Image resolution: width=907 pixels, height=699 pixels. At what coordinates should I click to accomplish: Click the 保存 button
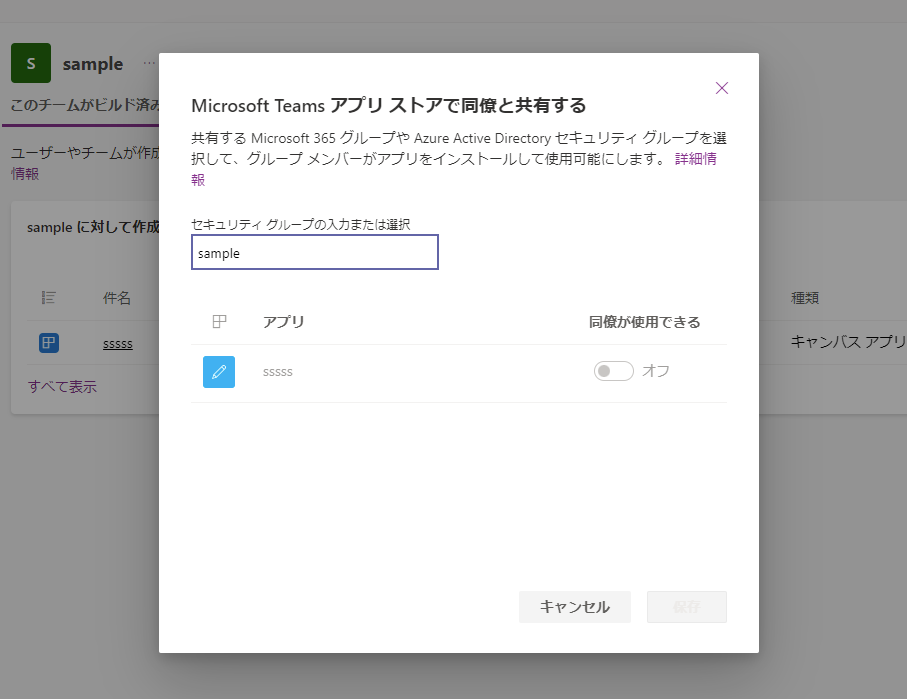687,606
